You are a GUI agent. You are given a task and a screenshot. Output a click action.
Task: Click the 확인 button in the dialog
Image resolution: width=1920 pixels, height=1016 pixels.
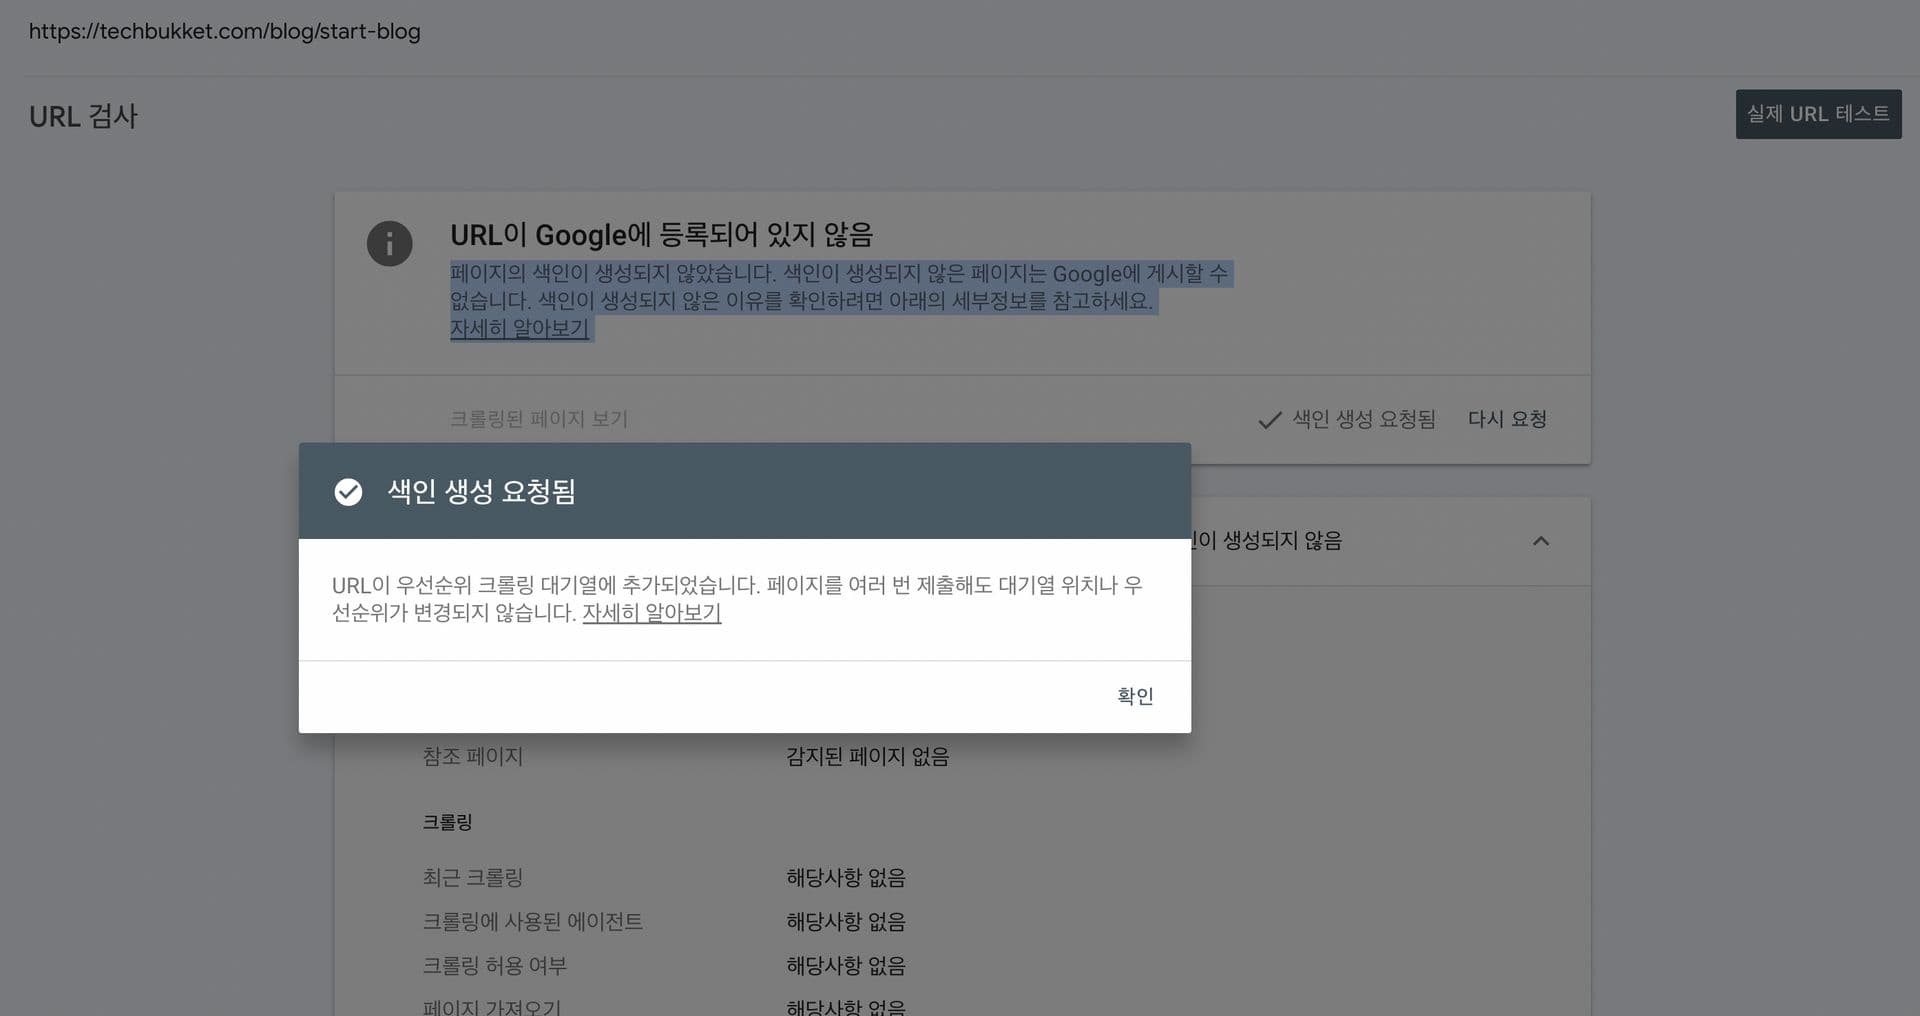[x=1135, y=696]
